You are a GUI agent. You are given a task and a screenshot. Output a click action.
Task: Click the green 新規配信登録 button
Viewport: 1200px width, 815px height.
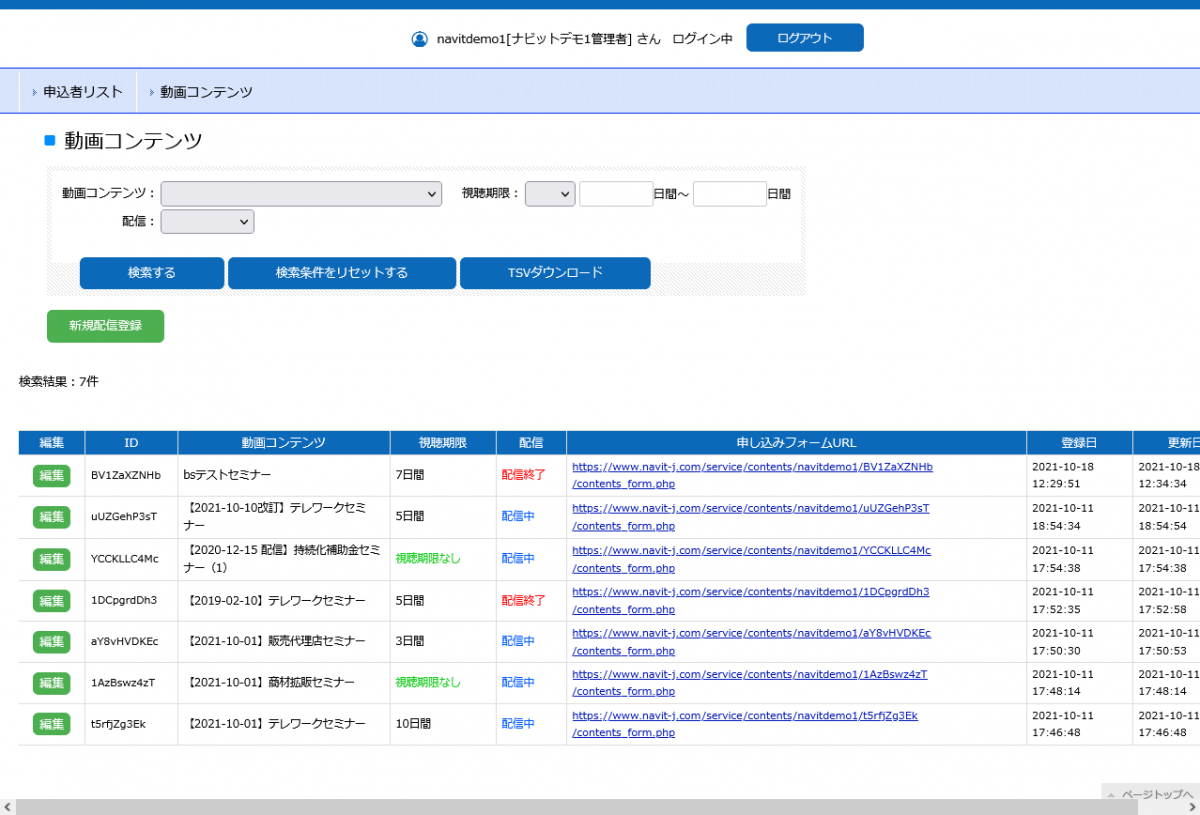(x=105, y=326)
